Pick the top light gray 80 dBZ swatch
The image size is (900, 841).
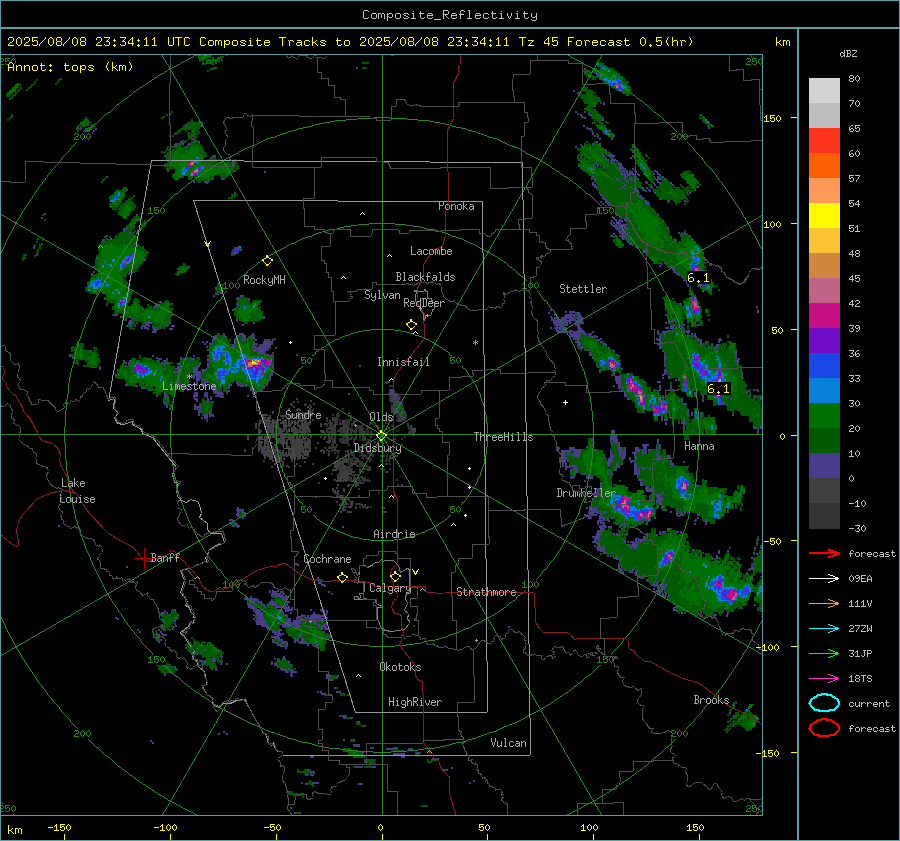824,90
